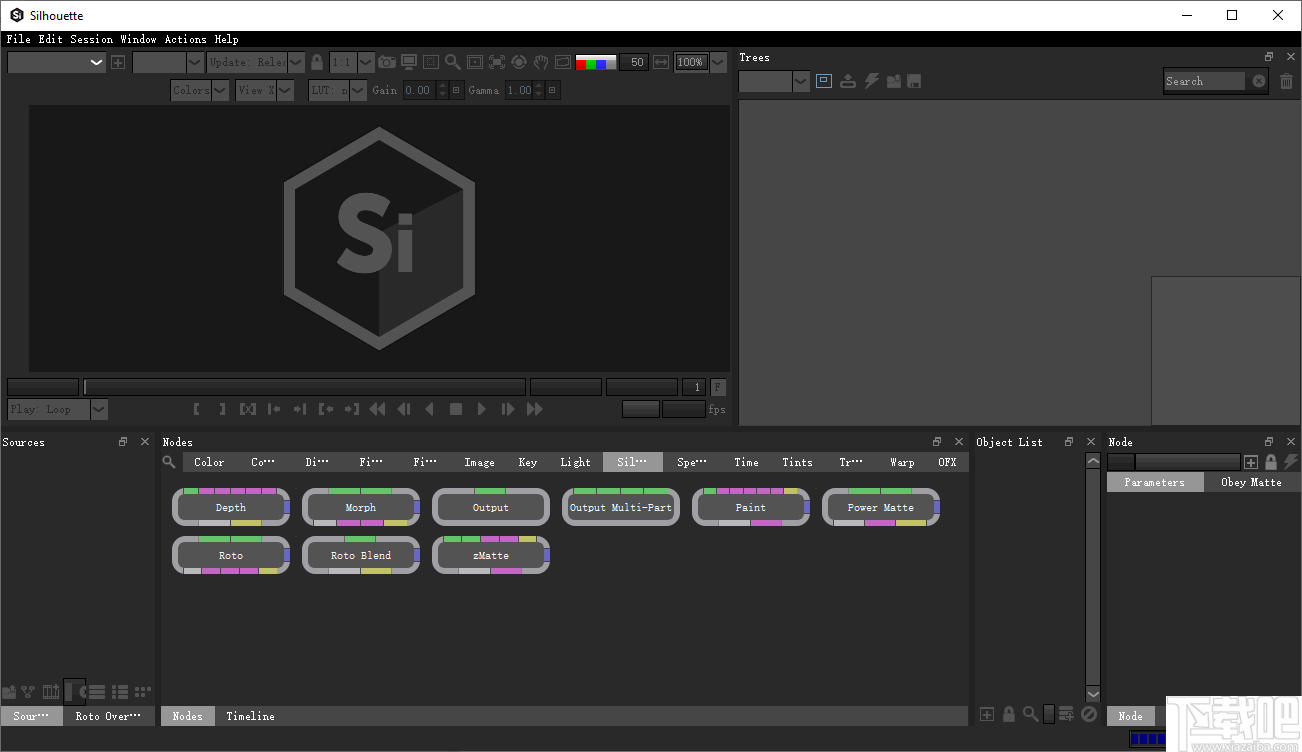Click the search magnifier icon in Nodes panel
Screen dimensions: 1302x752
pos(169,462)
